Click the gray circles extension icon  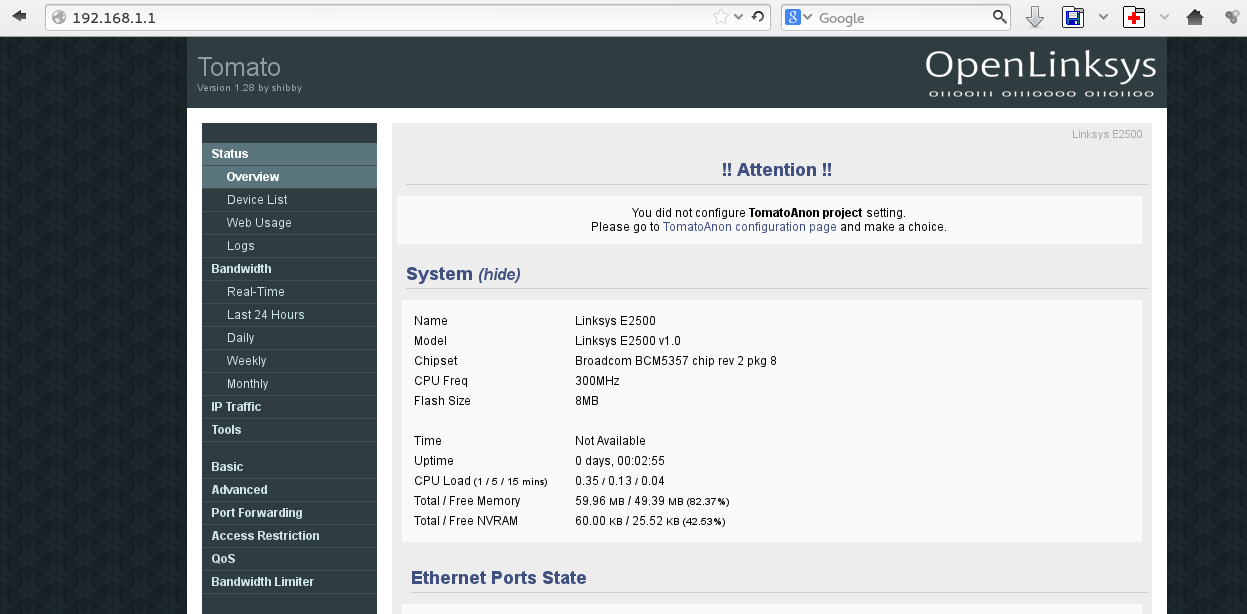pyautogui.click(x=1232, y=17)
